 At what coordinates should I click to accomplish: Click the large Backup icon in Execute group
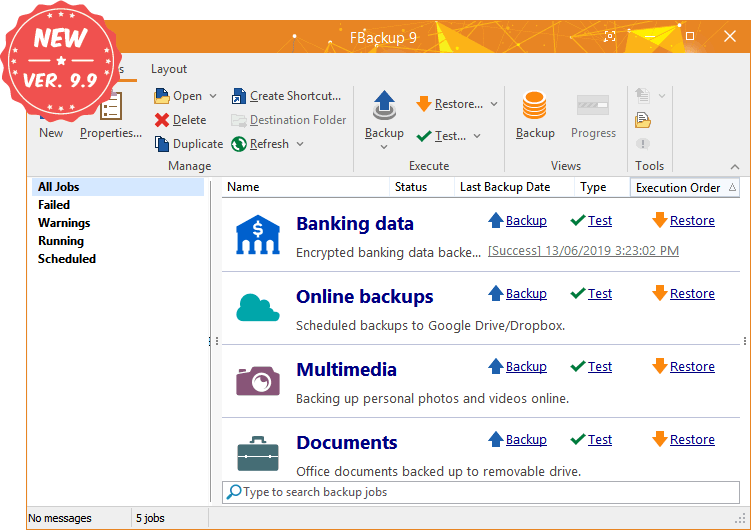pos(384,106)
